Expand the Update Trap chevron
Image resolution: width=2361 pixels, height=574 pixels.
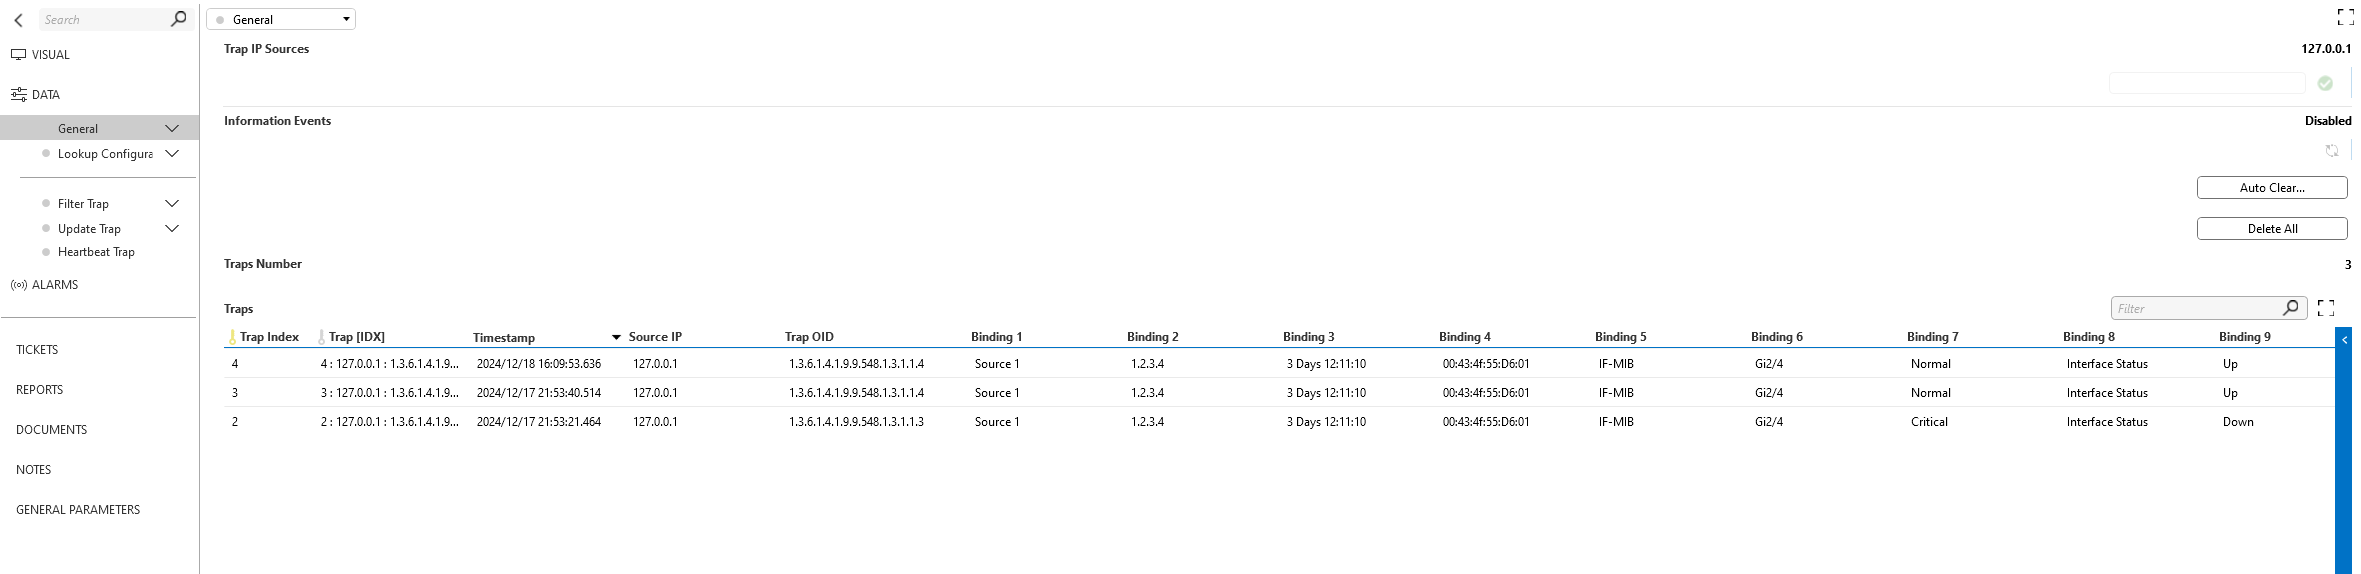click(172, 228)
